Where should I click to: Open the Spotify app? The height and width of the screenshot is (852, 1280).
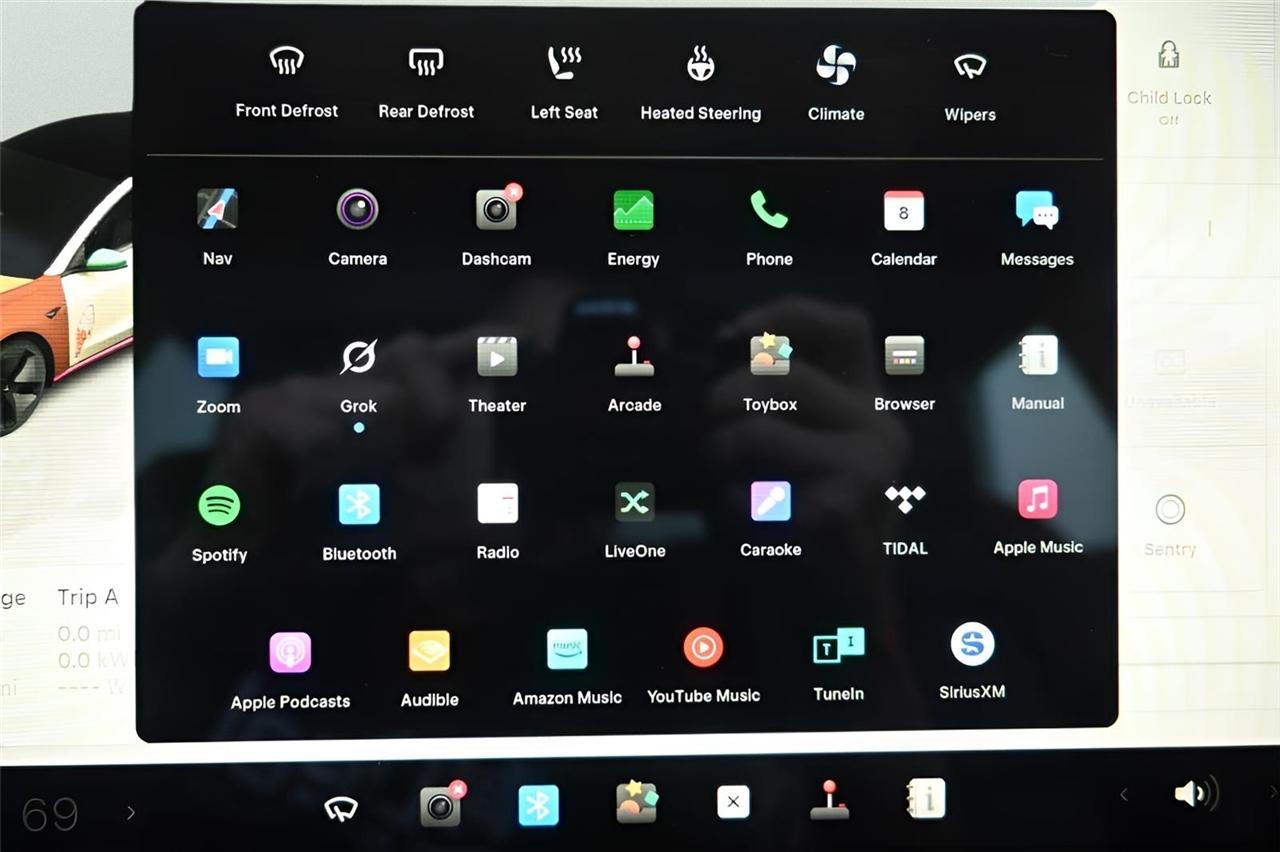(219, 505)
